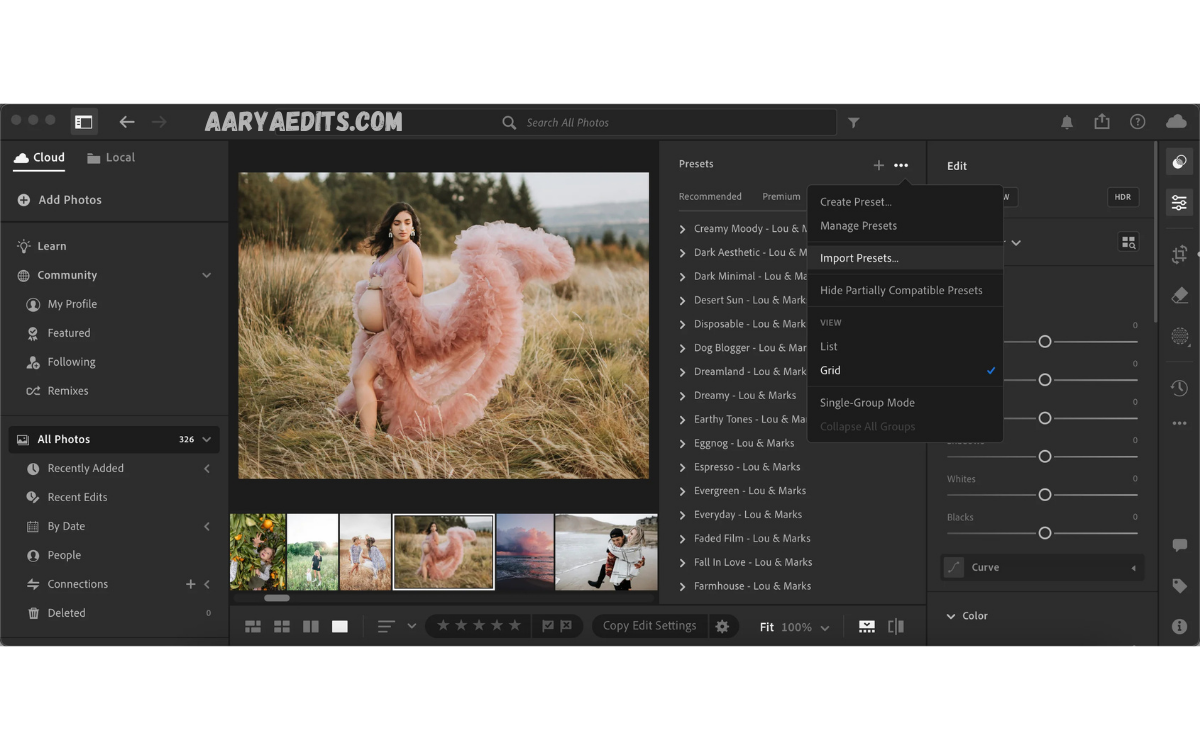Expand Espresso - Lou & Marks group
The width and height of the screenshot is (1200, 750).
[683, 467]
